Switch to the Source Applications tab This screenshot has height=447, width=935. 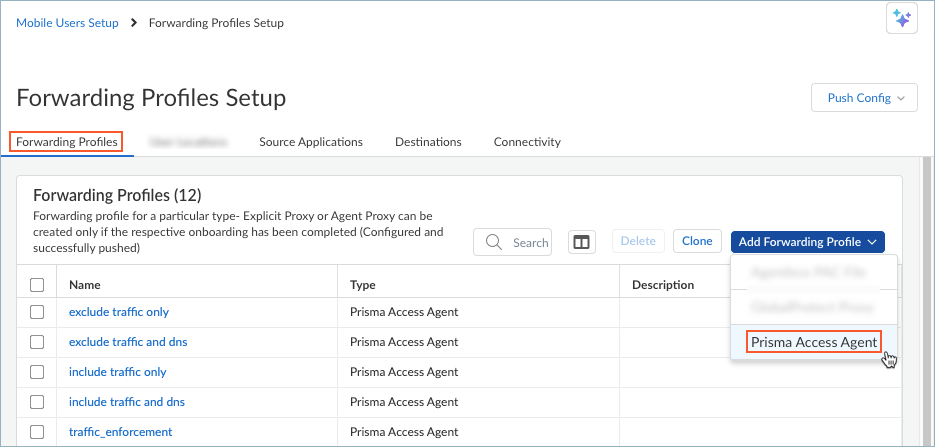310,142
